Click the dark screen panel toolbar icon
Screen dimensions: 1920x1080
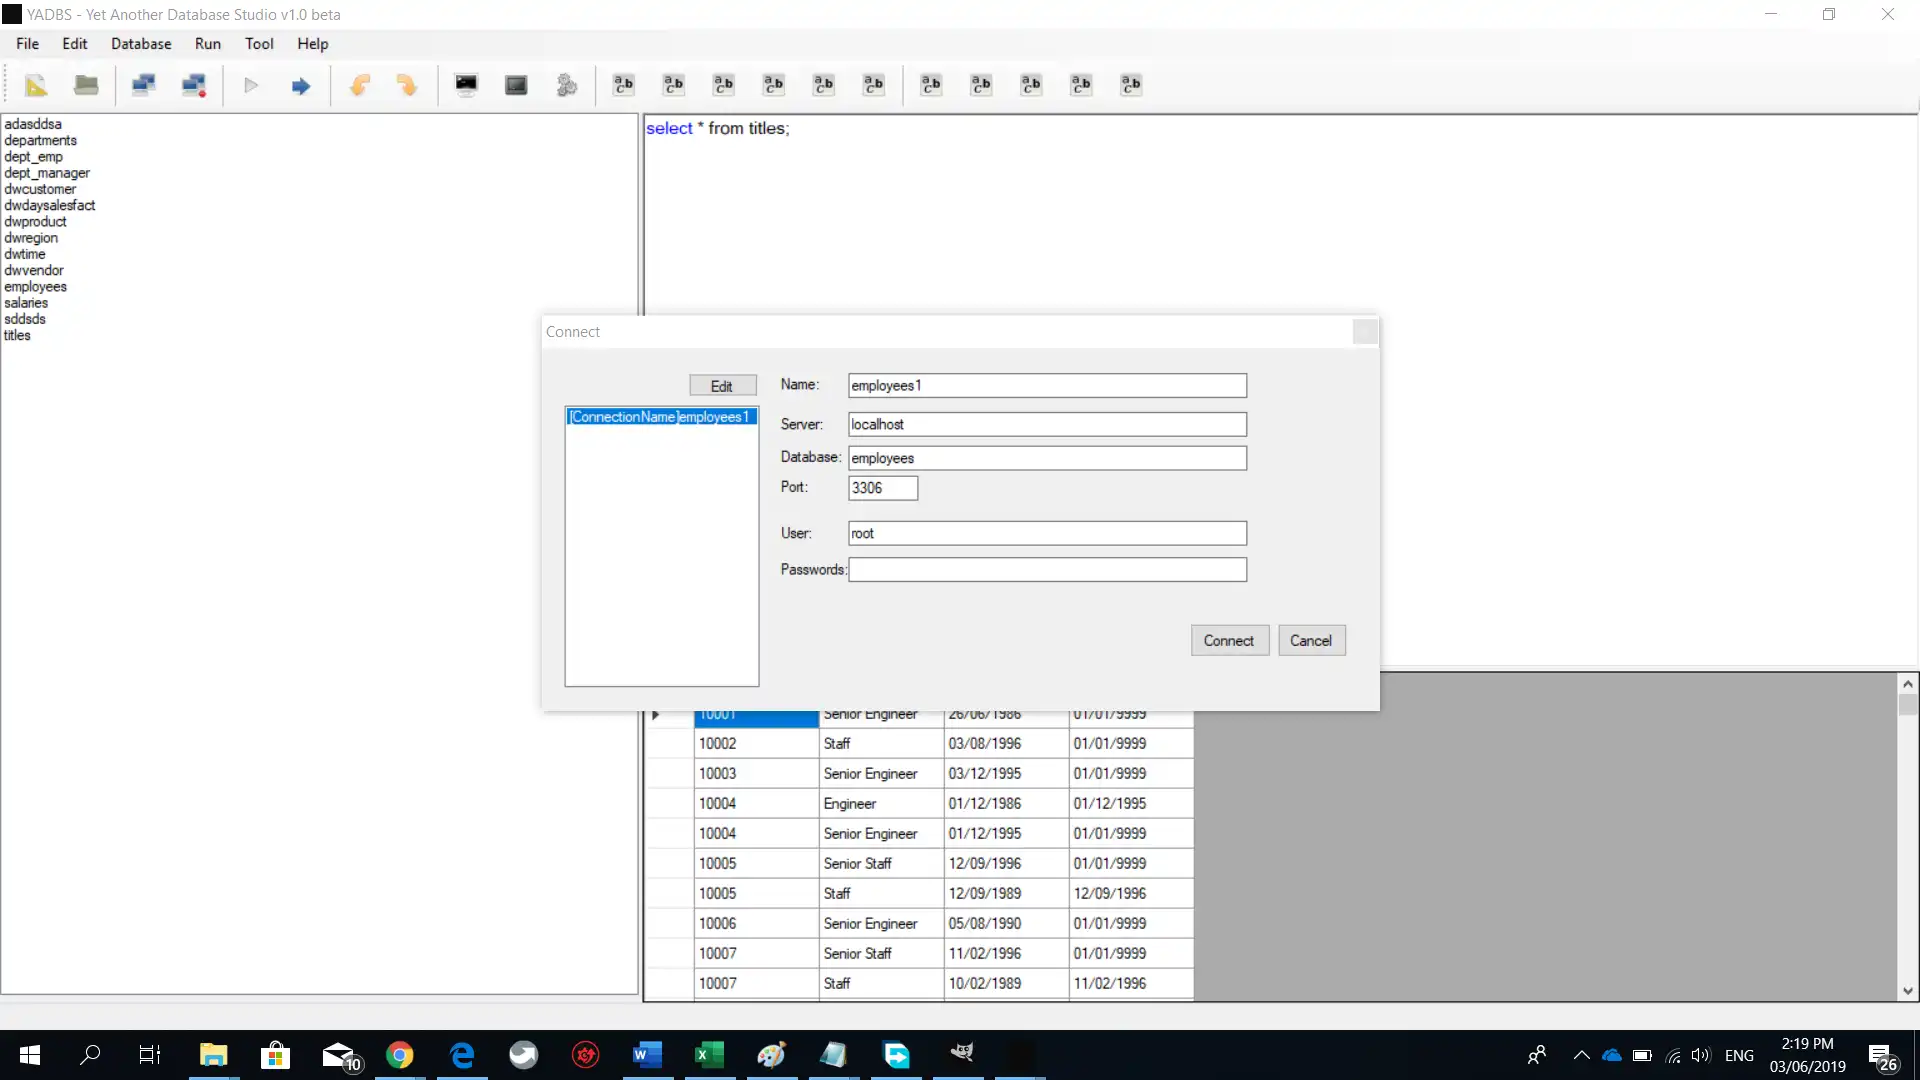point(516,85)
